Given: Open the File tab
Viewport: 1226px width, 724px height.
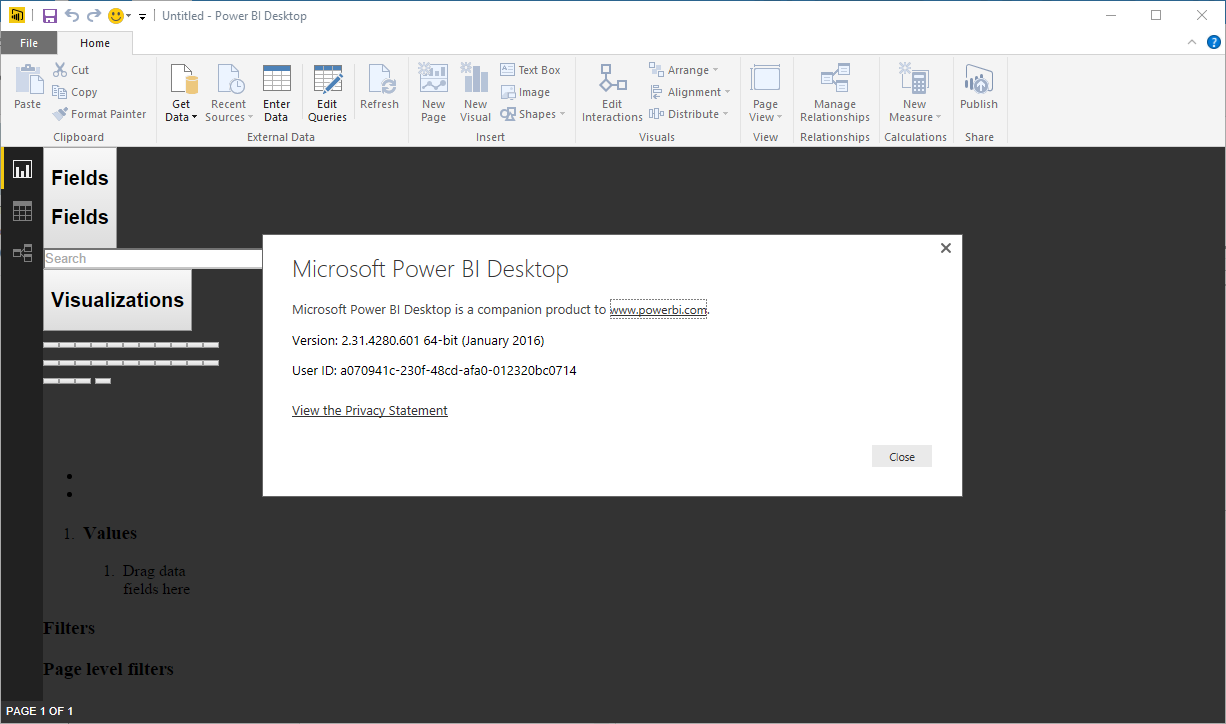Looking at the screenshot, I should pyautogui.click(x=29, y=43).
